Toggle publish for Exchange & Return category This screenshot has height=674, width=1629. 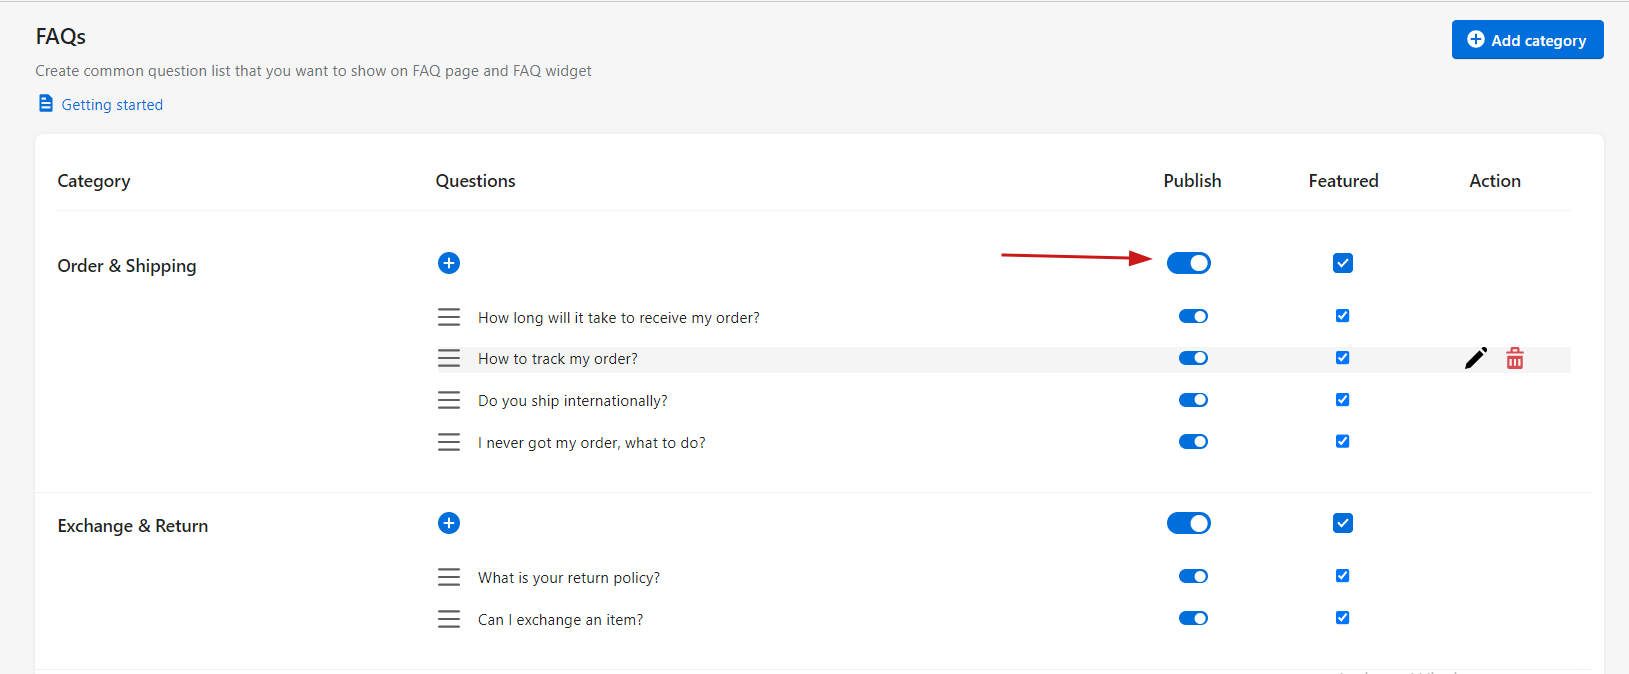(x=1189, y=523)
